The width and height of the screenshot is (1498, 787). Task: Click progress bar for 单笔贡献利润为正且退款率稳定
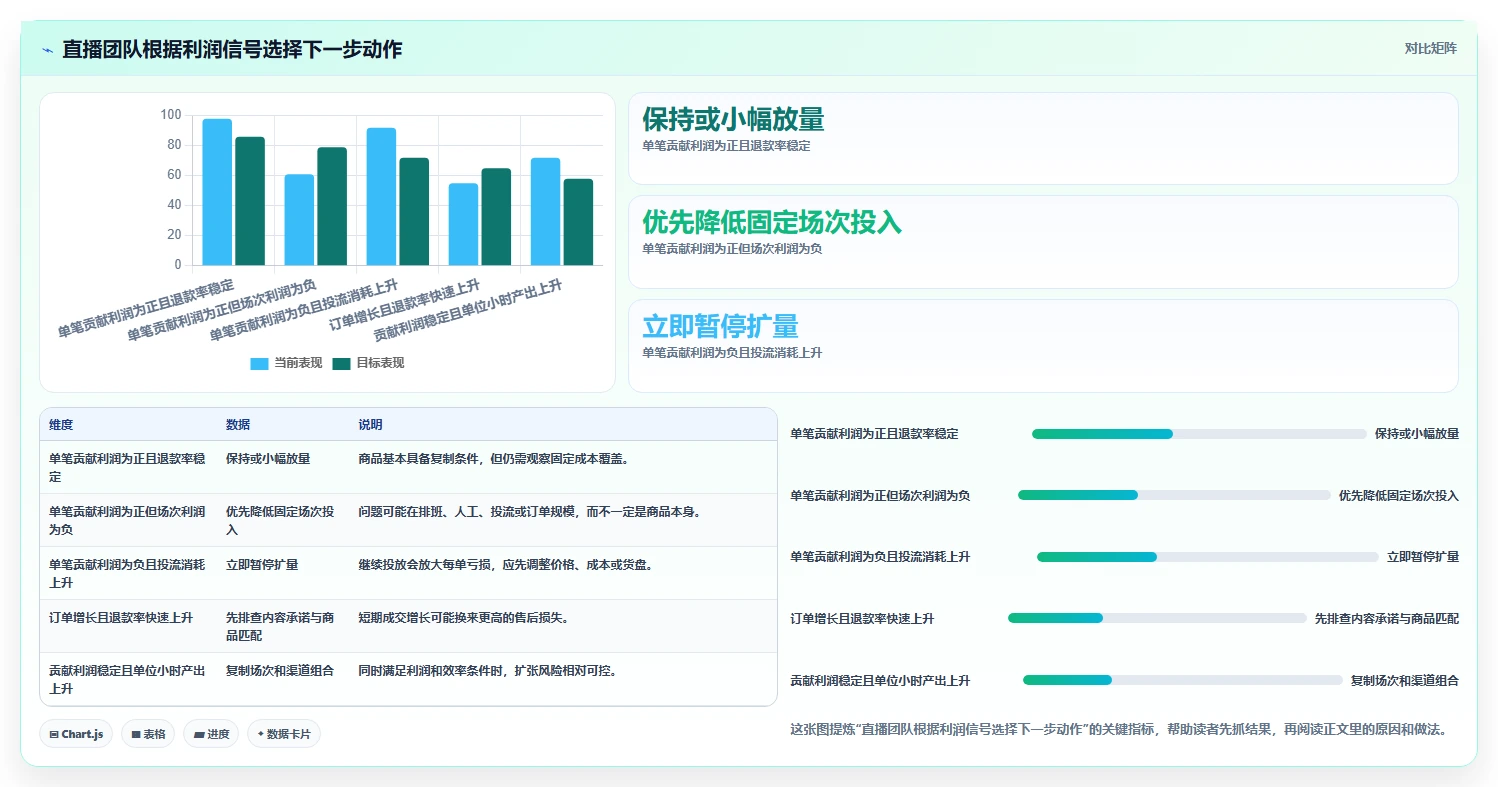1199,434
